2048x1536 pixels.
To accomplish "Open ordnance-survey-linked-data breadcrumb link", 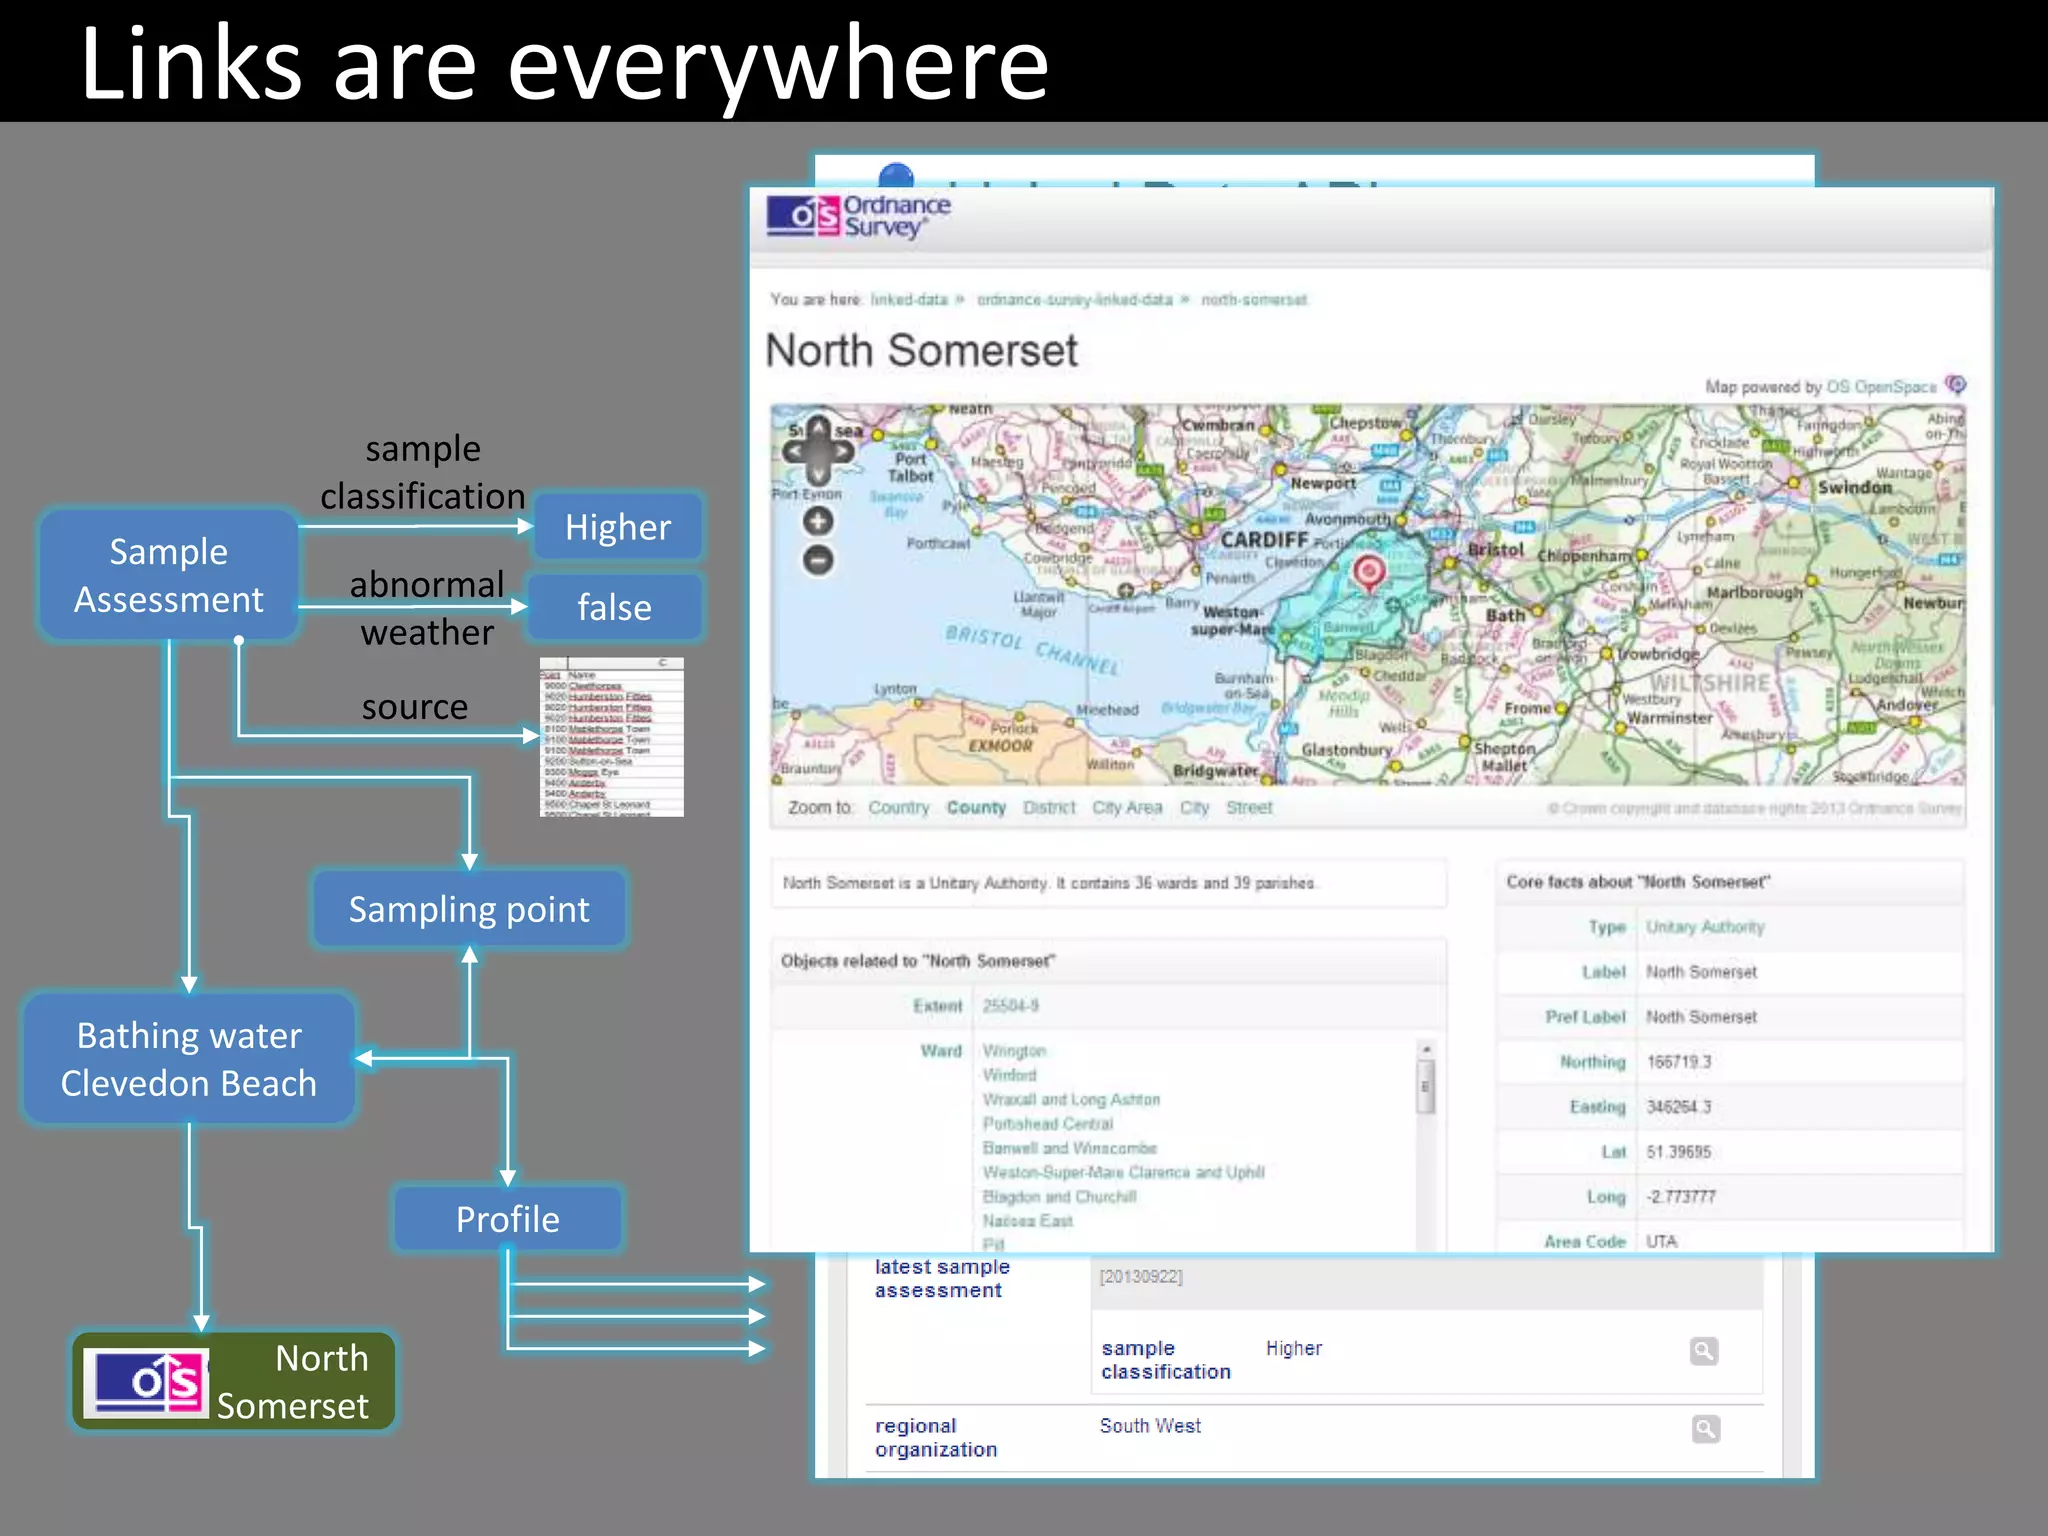I will tap(1074, 300).
